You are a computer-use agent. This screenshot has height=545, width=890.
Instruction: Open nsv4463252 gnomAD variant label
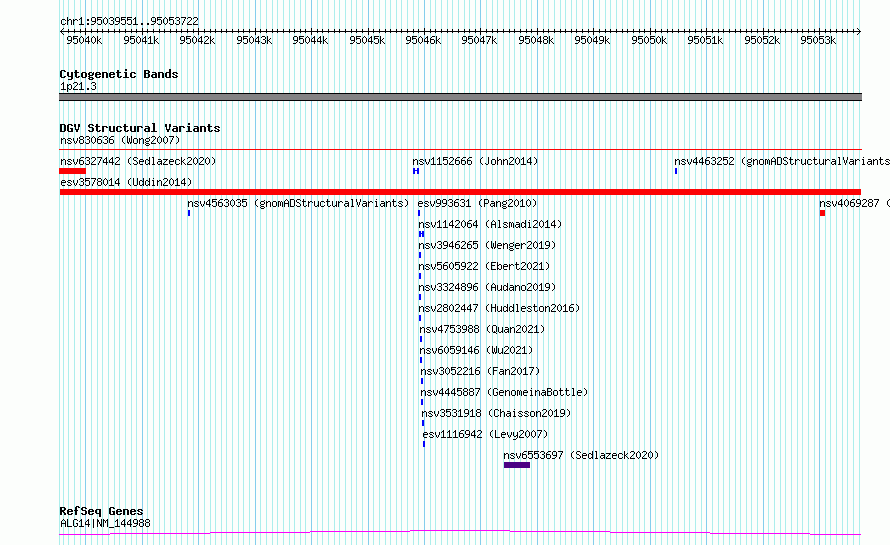(x=782, y=161)
